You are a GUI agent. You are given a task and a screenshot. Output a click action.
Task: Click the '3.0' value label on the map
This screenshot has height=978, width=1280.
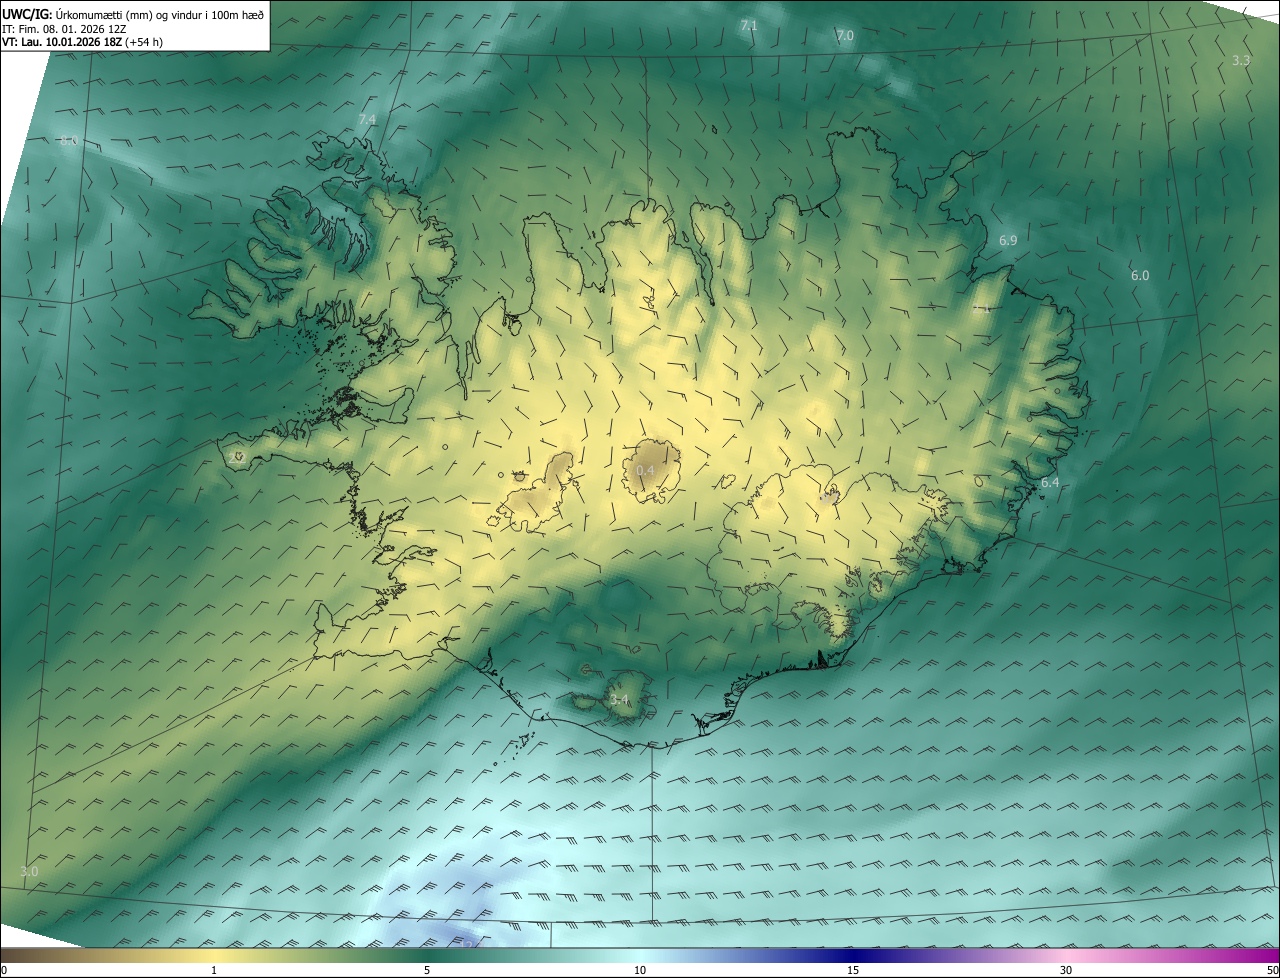pos(29,872)
